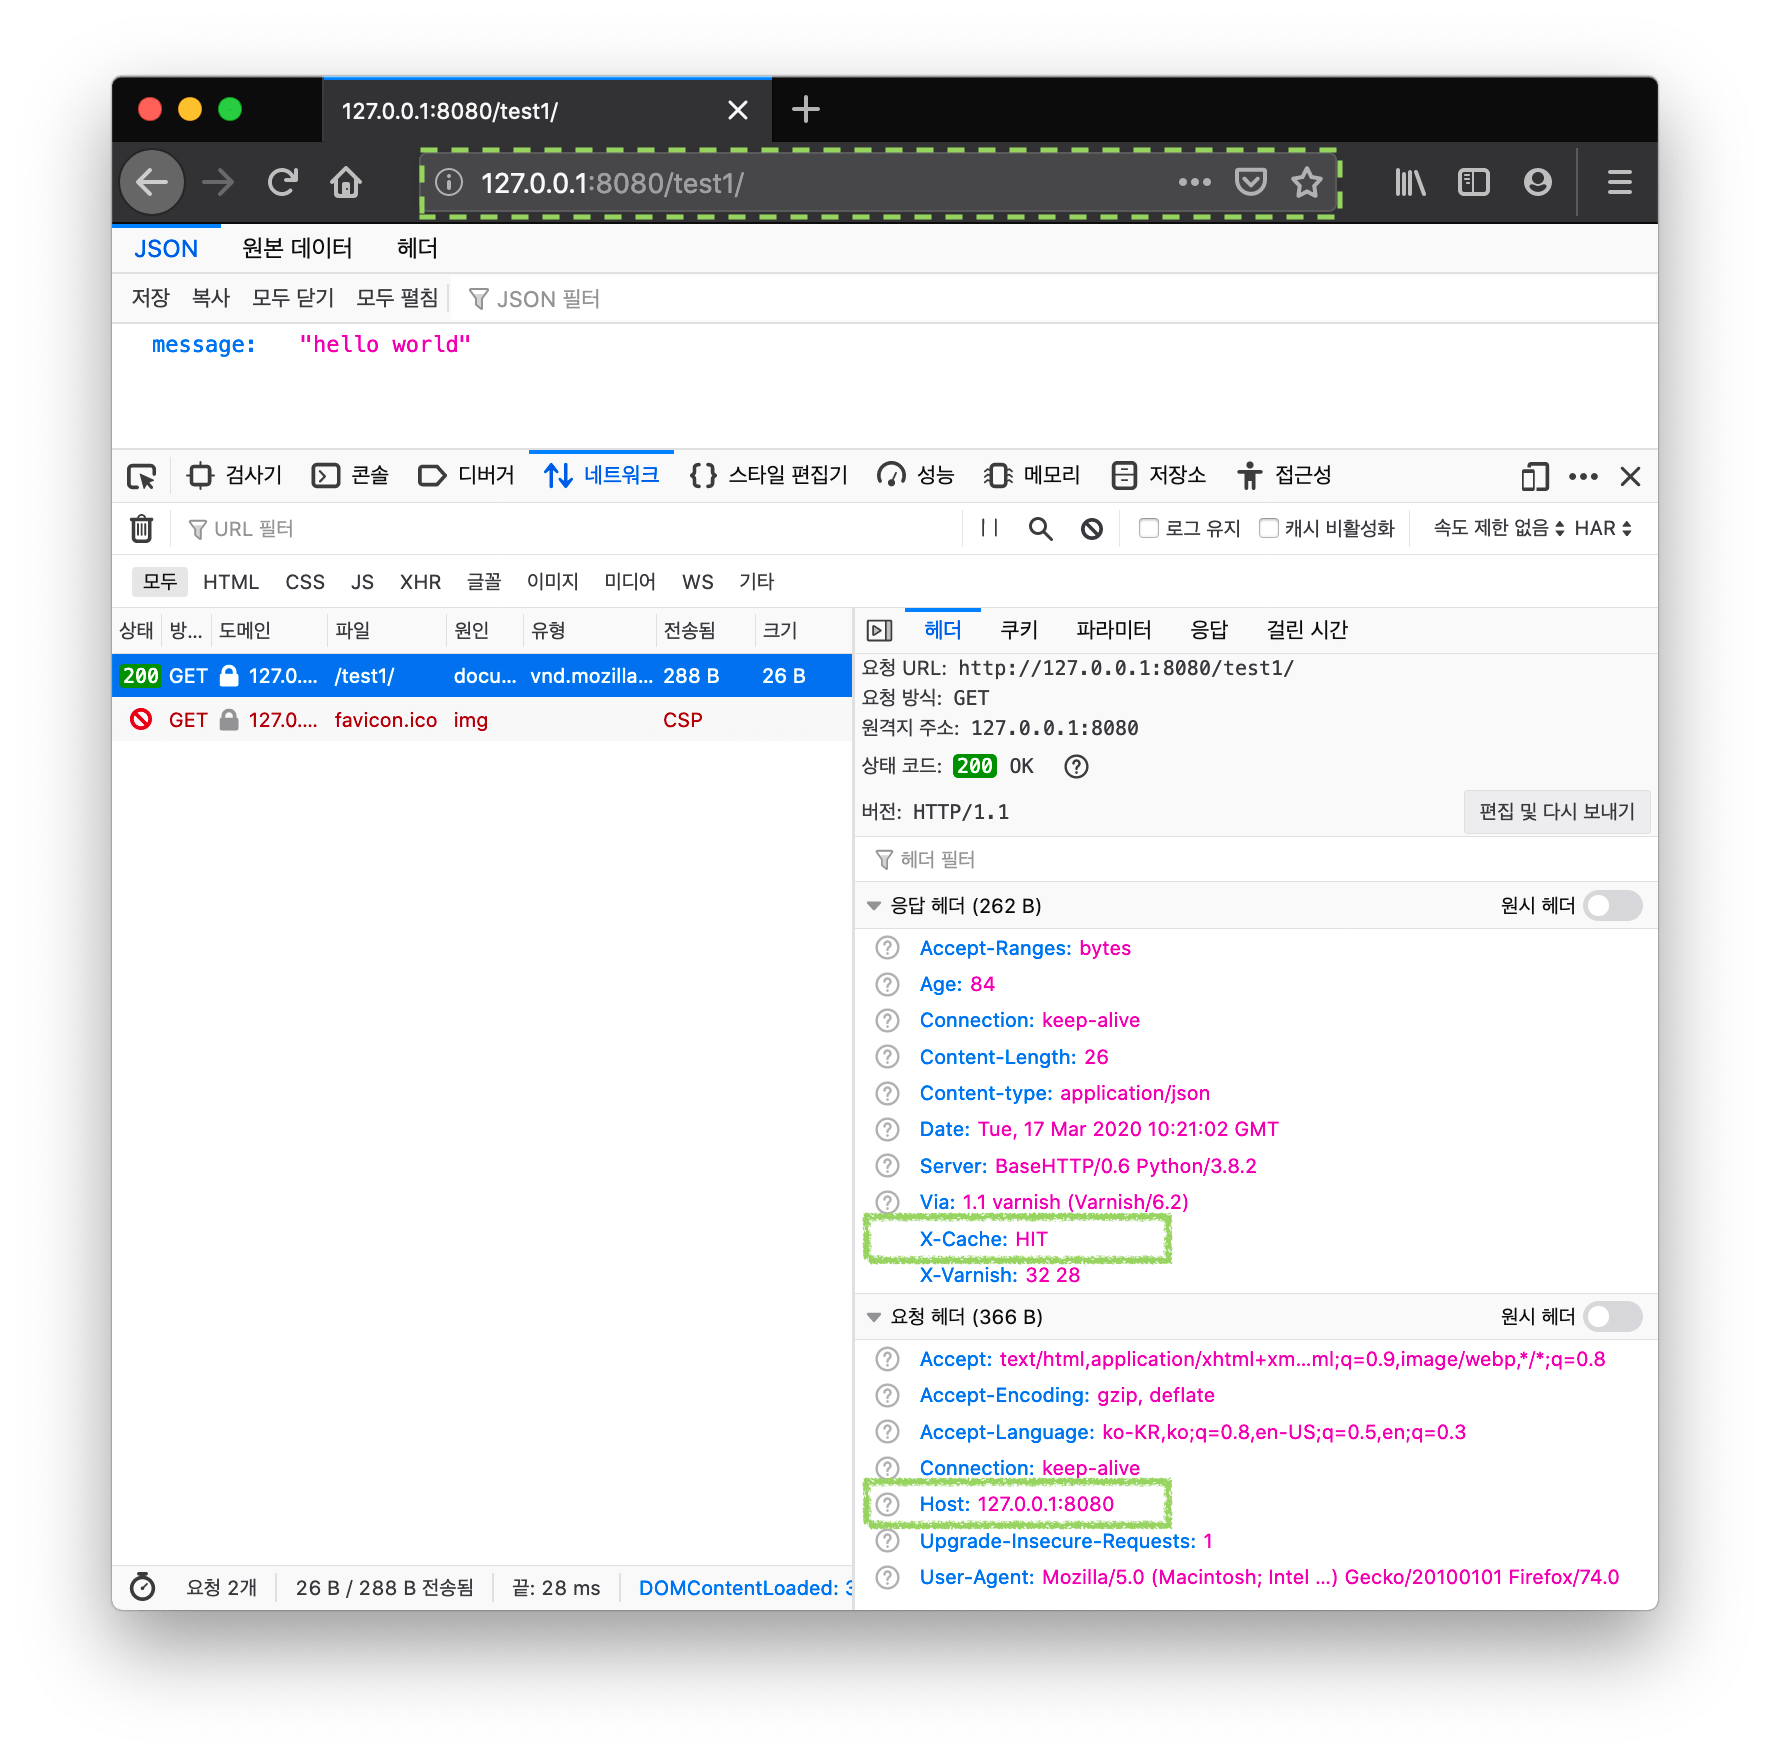Toggle 원시 헤더 switch for response headers

coord(1611,906)
